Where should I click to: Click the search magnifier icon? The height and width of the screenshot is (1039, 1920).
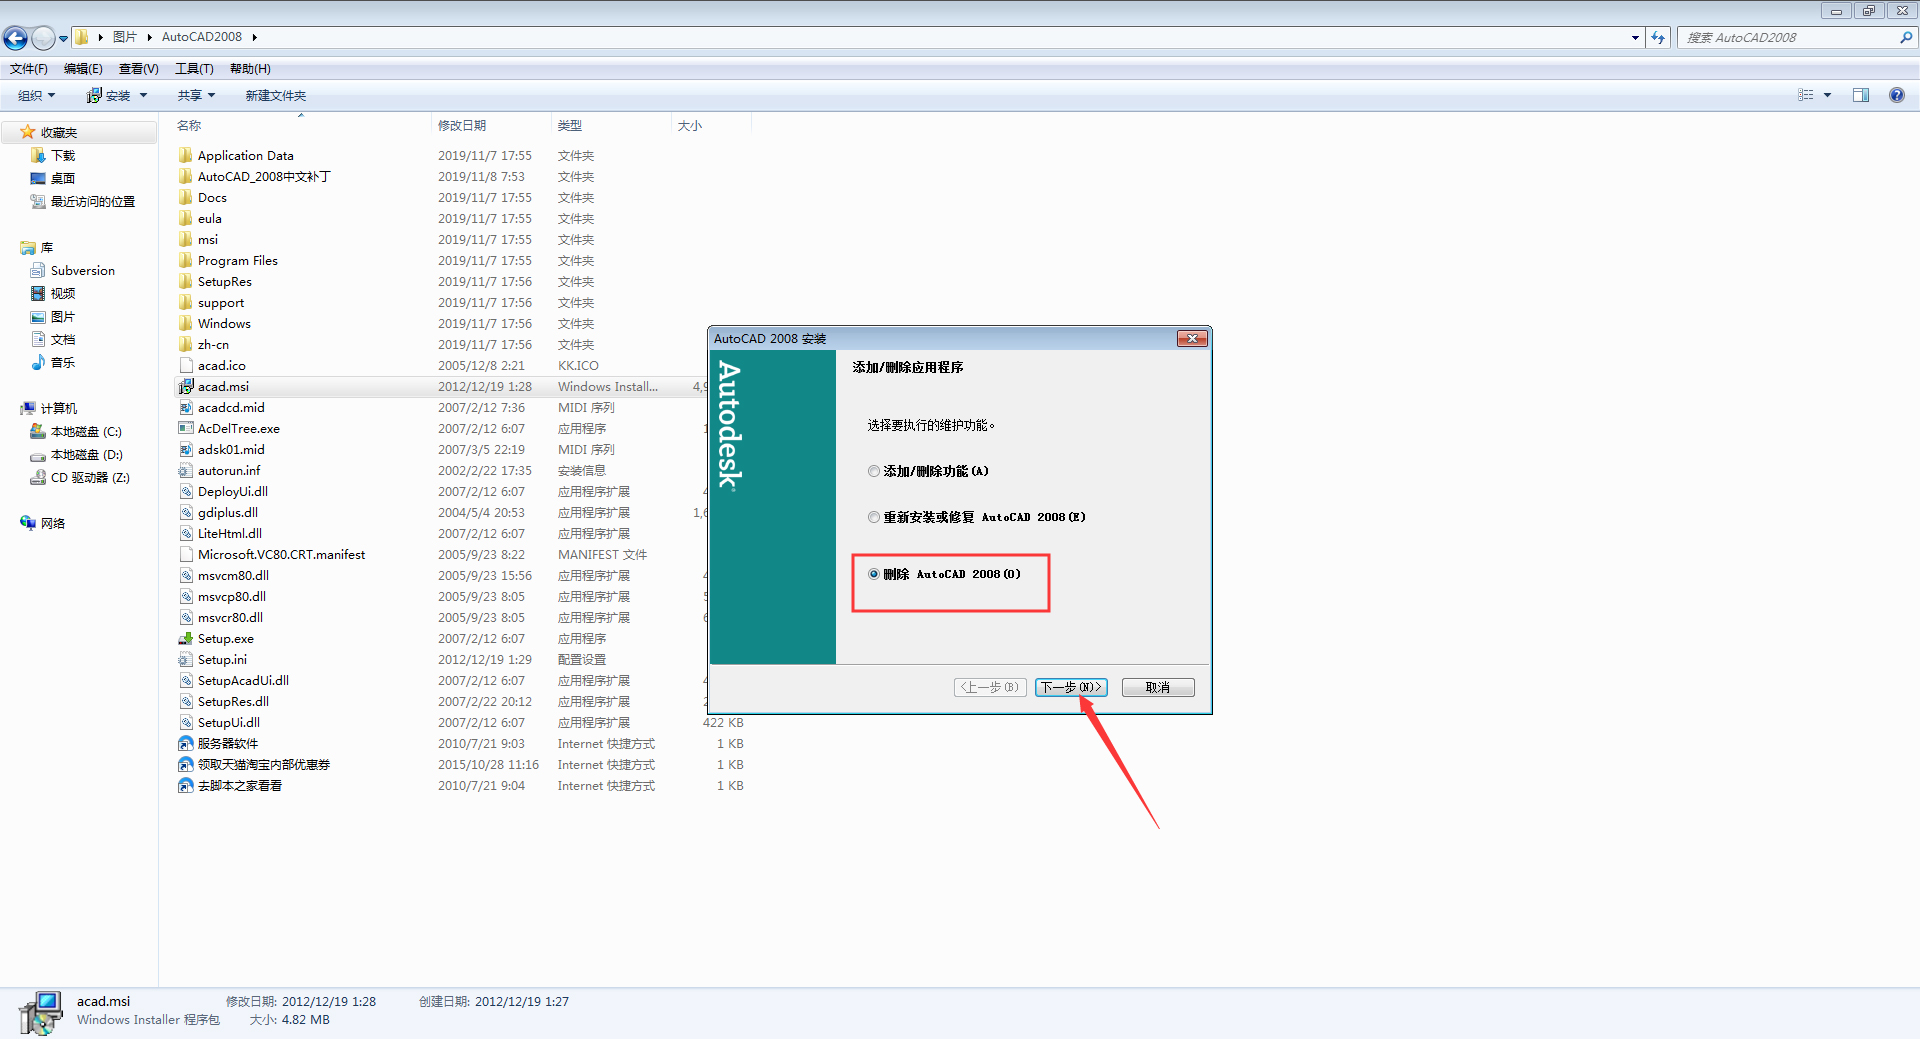(x=1905, y=37)
